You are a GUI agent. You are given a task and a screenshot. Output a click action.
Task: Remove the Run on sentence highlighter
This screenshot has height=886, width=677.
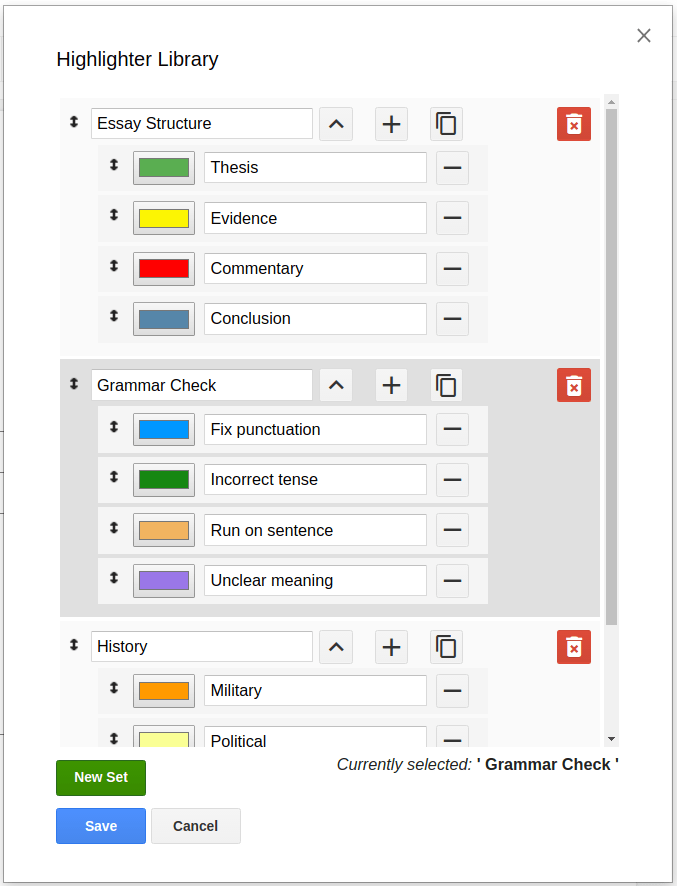point(452,530)
